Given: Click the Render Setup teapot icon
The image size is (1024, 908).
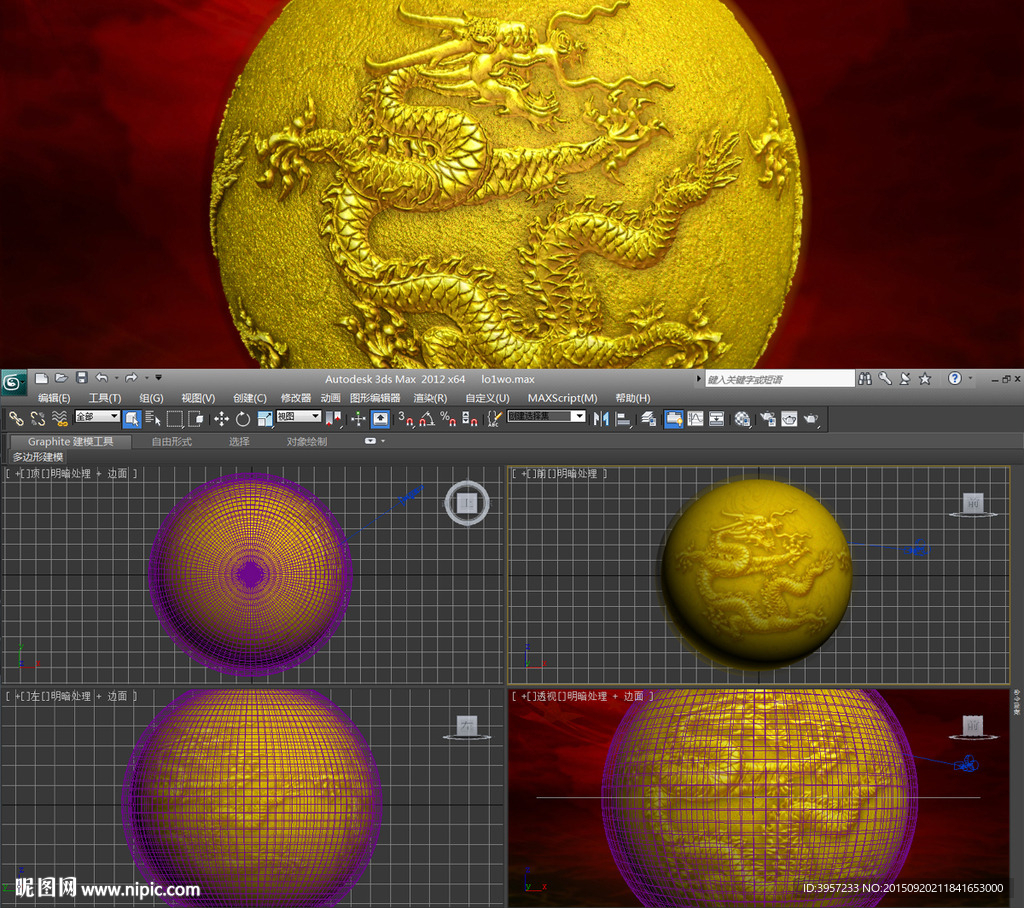Looking at the screenshot, I should (767, 418).
